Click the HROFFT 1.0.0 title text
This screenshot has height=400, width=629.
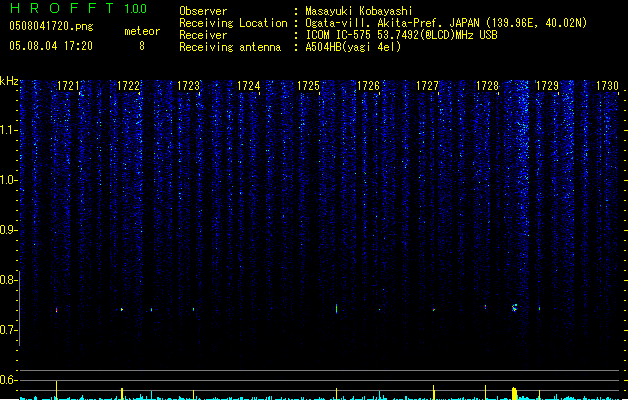pyautogui.click(x=79, y=8)
